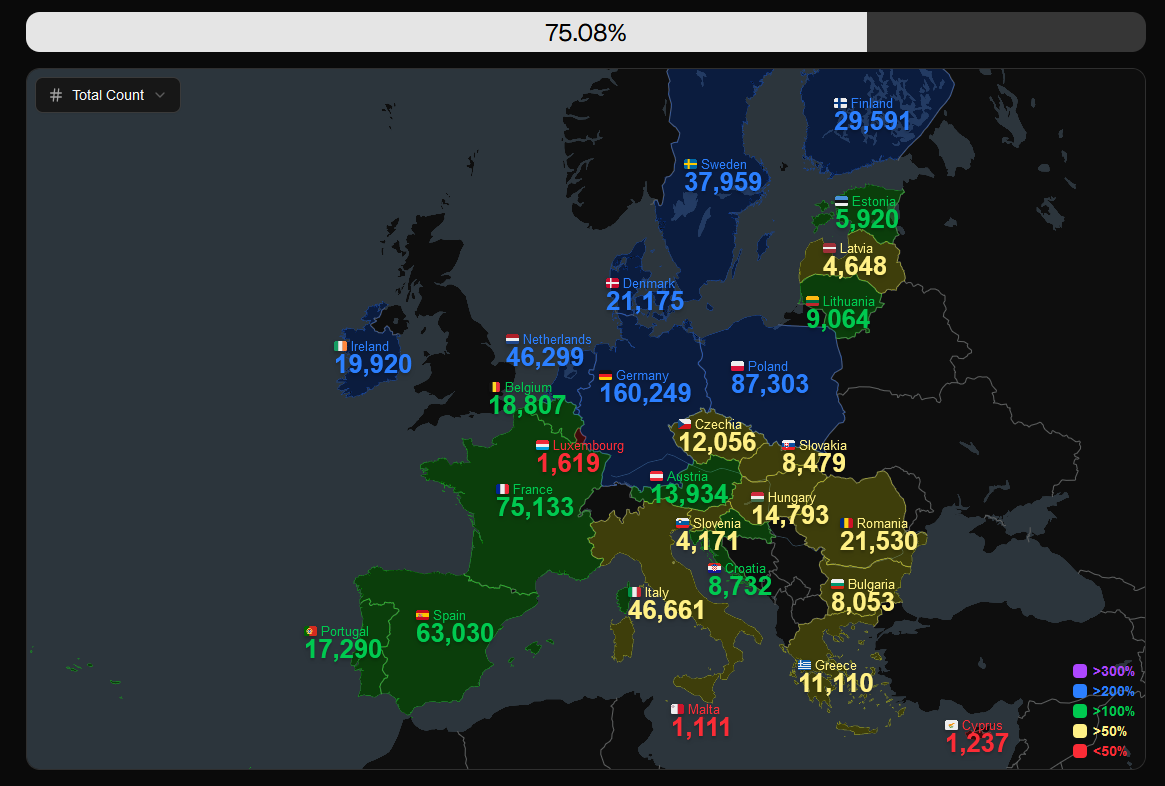Click the Portugal flag icon

311,631
